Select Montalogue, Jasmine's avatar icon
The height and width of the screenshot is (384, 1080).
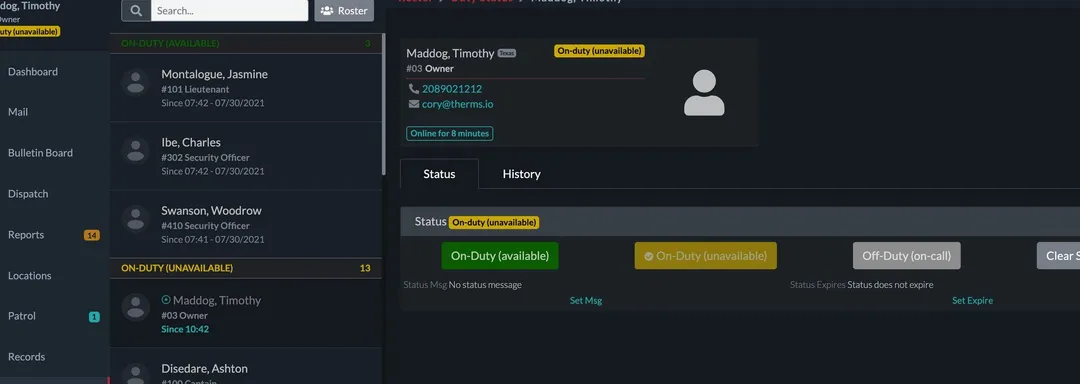tap(136, 82)
